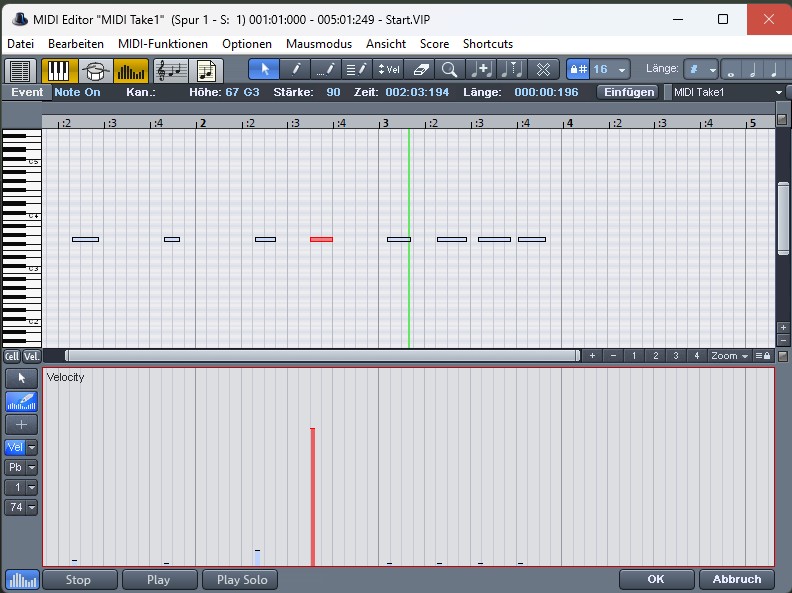This screenshot has height=593, width=792.
Task: Toggle the snap grid lock button
Action: coord(578,69)
